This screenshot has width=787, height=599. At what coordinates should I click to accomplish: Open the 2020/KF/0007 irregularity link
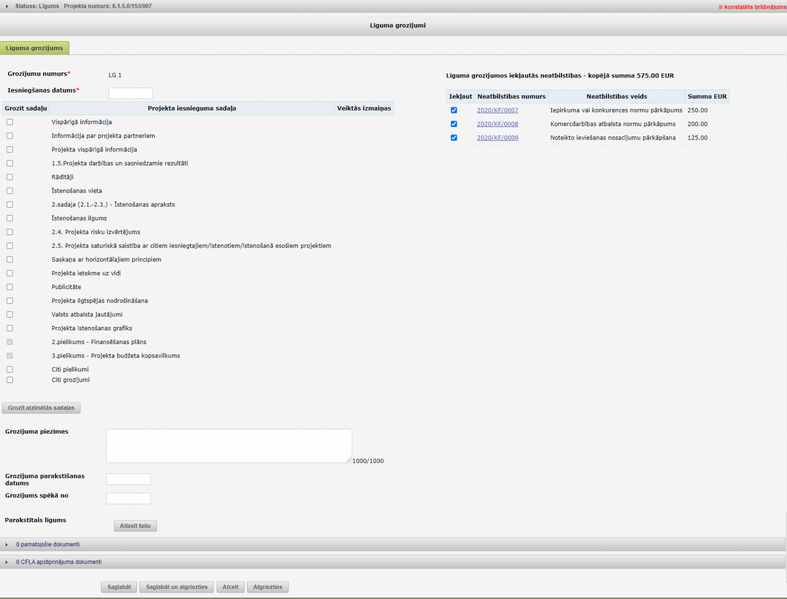[x=497, y=111]
